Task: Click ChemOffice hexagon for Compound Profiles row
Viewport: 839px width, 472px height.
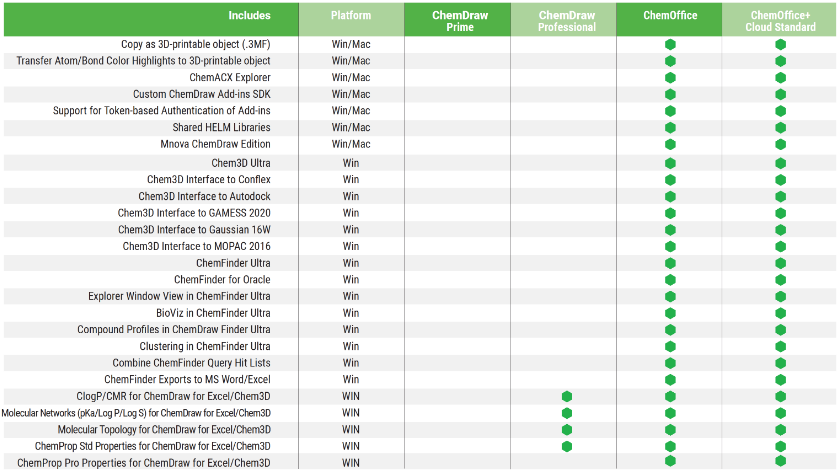Action: tap(670, 330)
